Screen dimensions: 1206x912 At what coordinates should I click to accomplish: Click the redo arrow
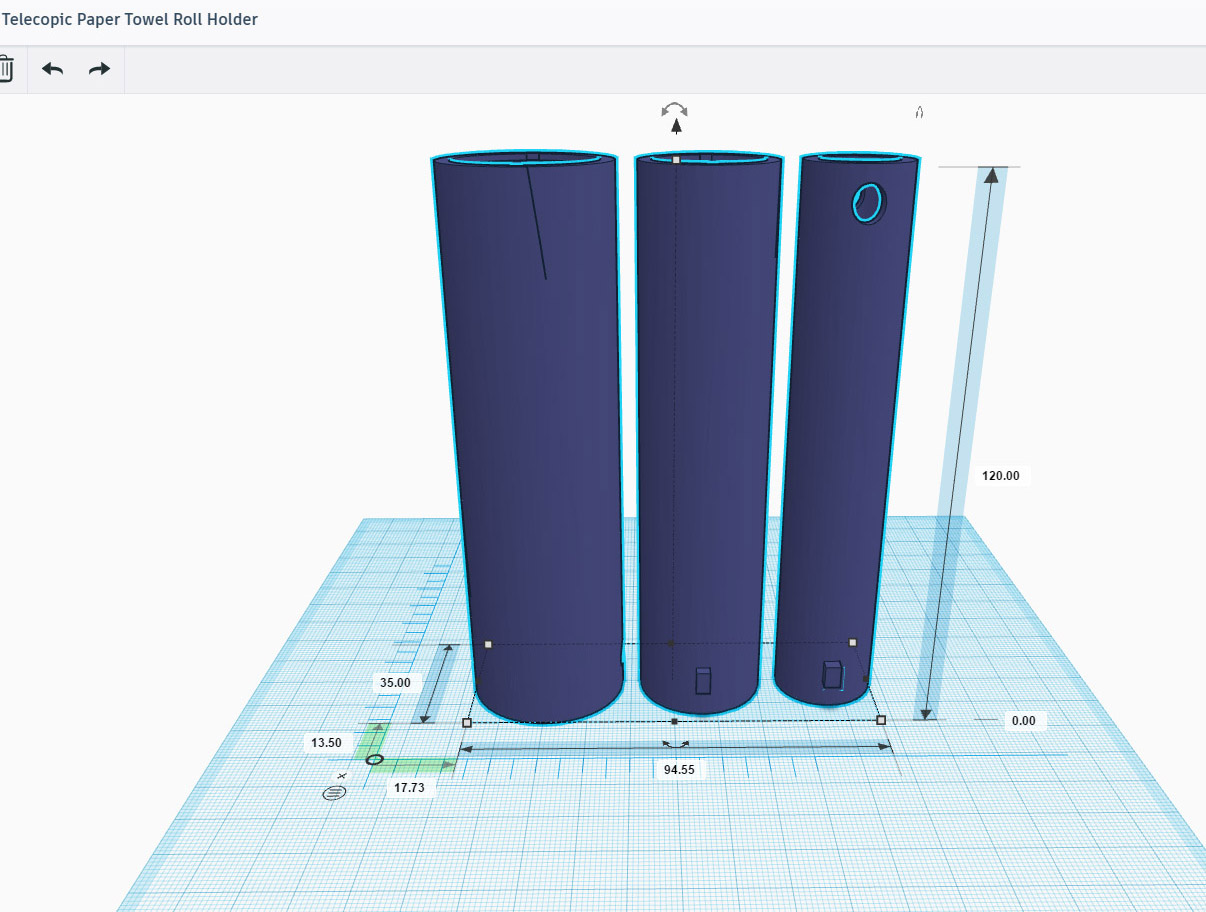coord(99,69)
